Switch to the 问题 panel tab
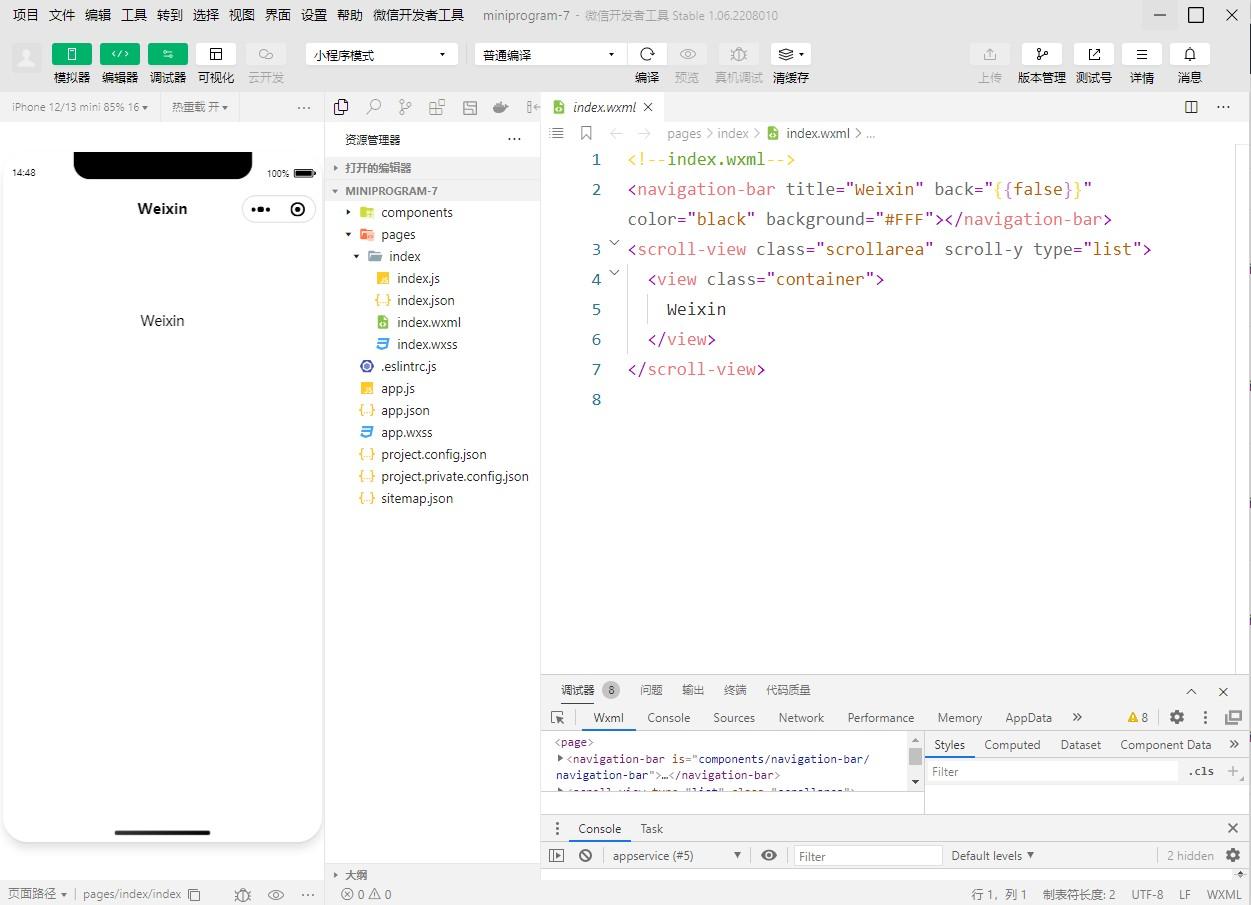 [x=651, y=690]
